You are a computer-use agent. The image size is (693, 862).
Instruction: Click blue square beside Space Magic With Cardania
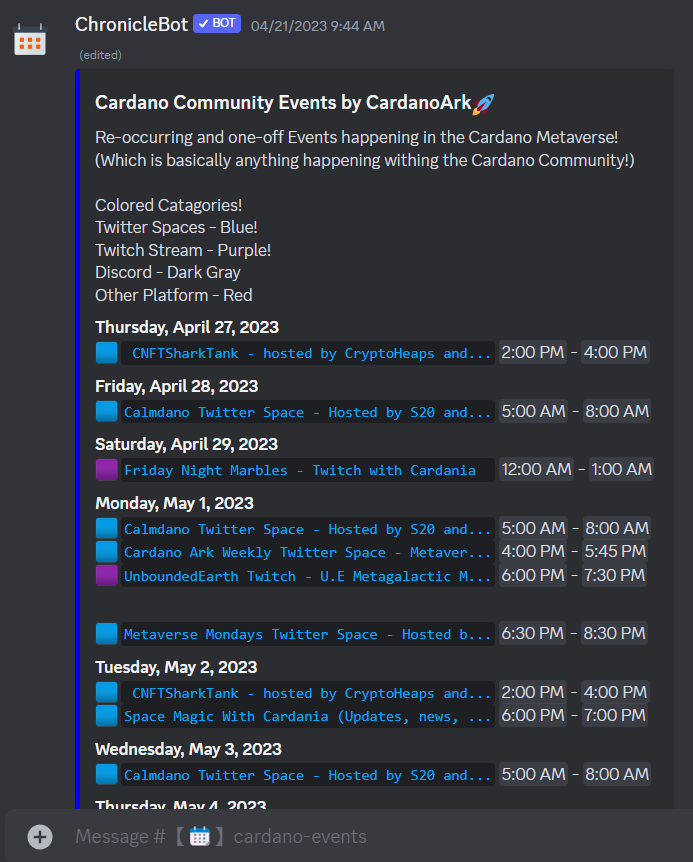(x=107, y=715)
